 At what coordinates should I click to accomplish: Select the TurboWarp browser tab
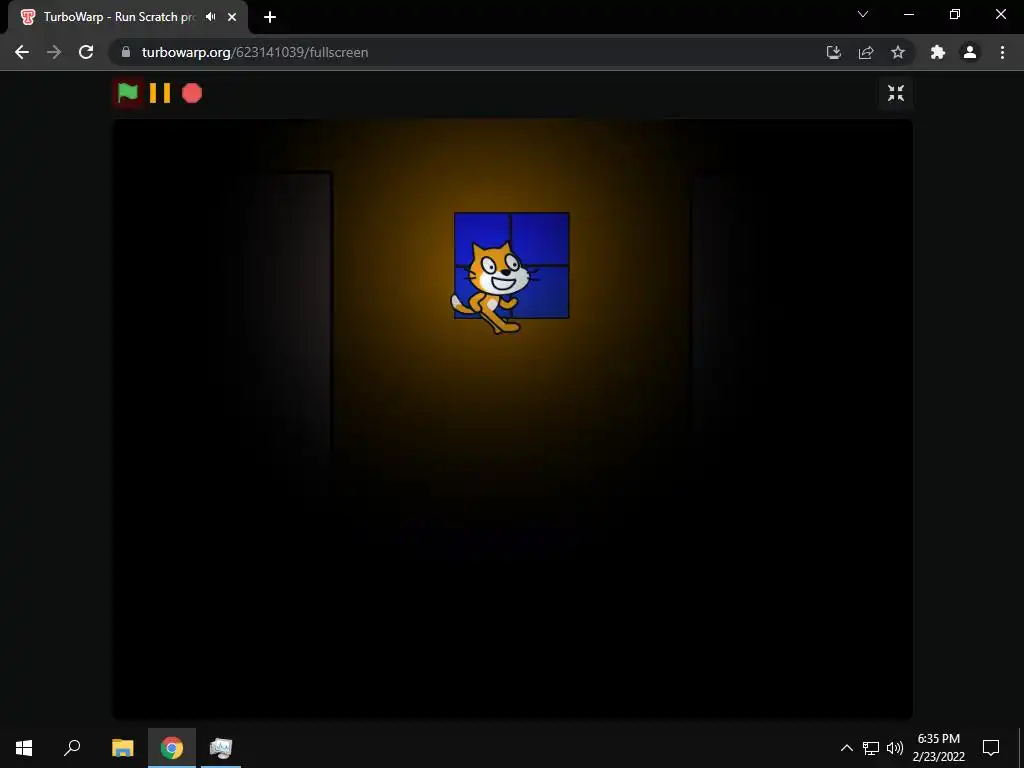point(128,17)
